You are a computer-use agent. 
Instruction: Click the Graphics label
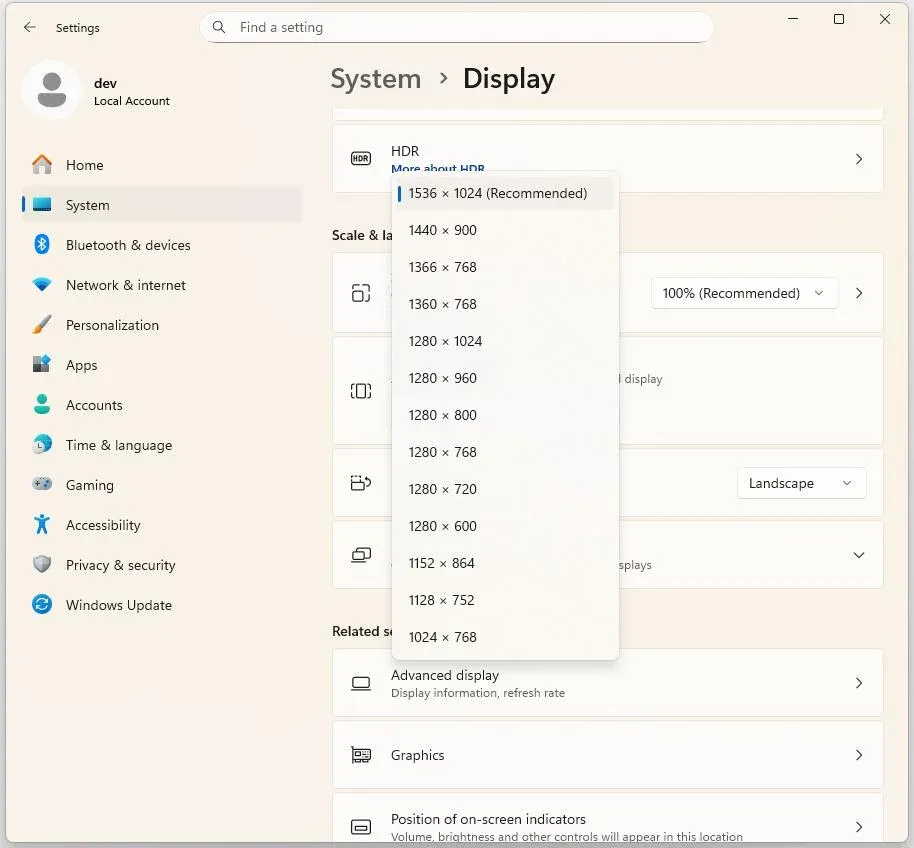[x=417, y=755]
